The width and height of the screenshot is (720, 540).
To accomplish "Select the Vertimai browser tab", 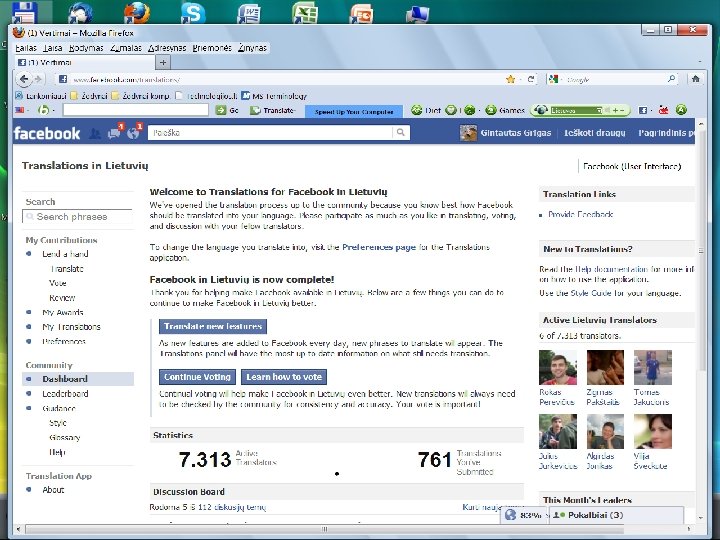I will click(84, 62).
